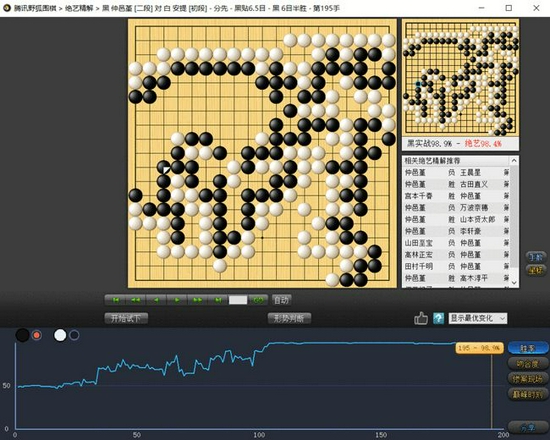Maximize the window
The height and width of the screenshot is (440, 550).
point(509,8)
